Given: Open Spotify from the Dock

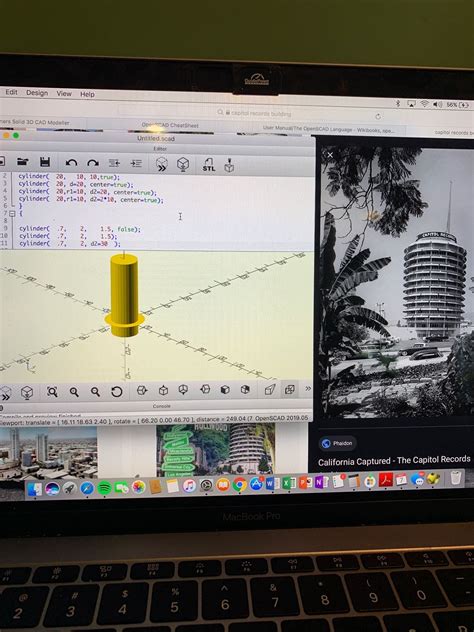Looking at the screenshot, I should click(x=104, y=488).
